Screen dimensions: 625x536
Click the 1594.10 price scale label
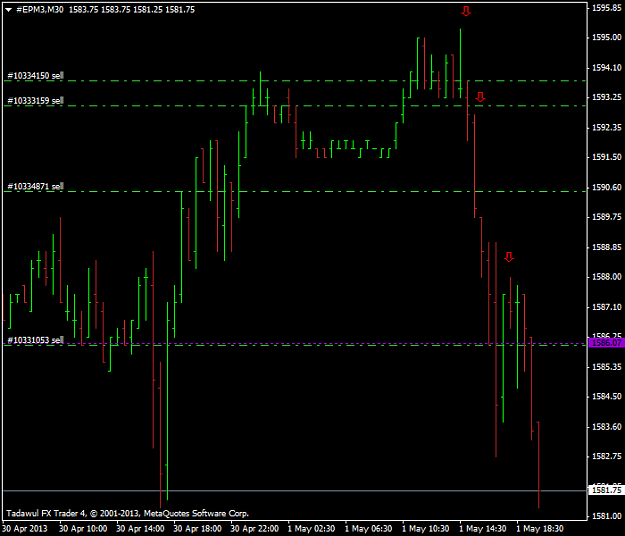point(607,68)
